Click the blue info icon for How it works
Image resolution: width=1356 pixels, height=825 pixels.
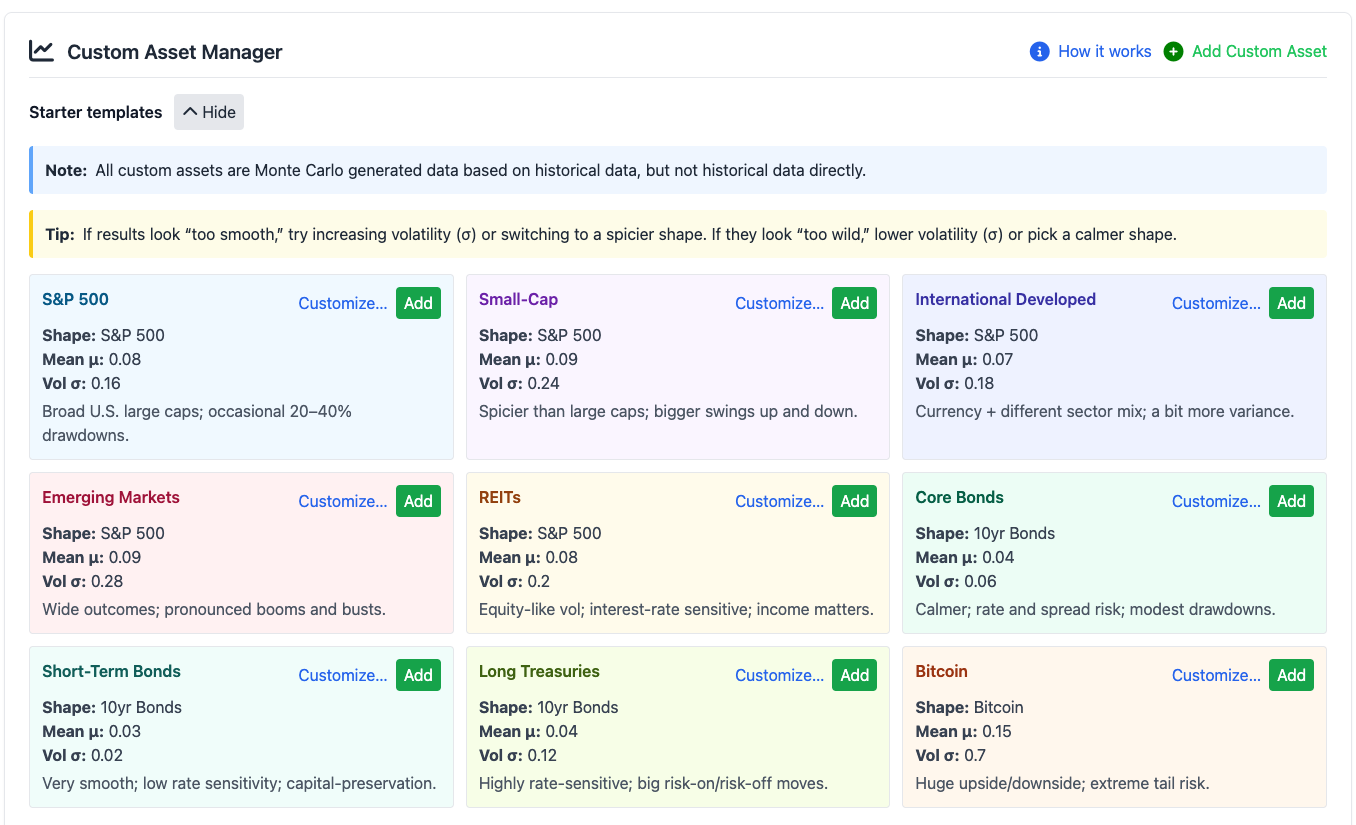1039,51
